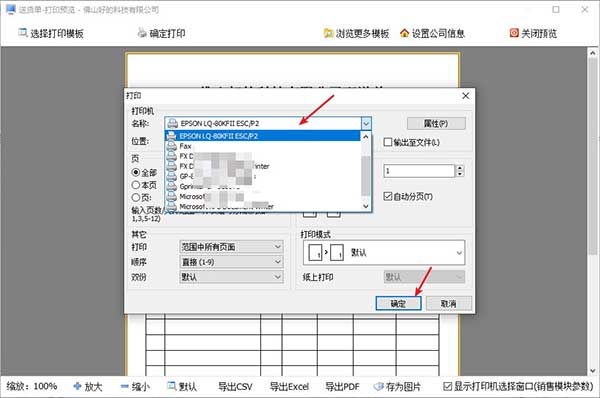Toggle 自动分页(T) checkbox

388,196
